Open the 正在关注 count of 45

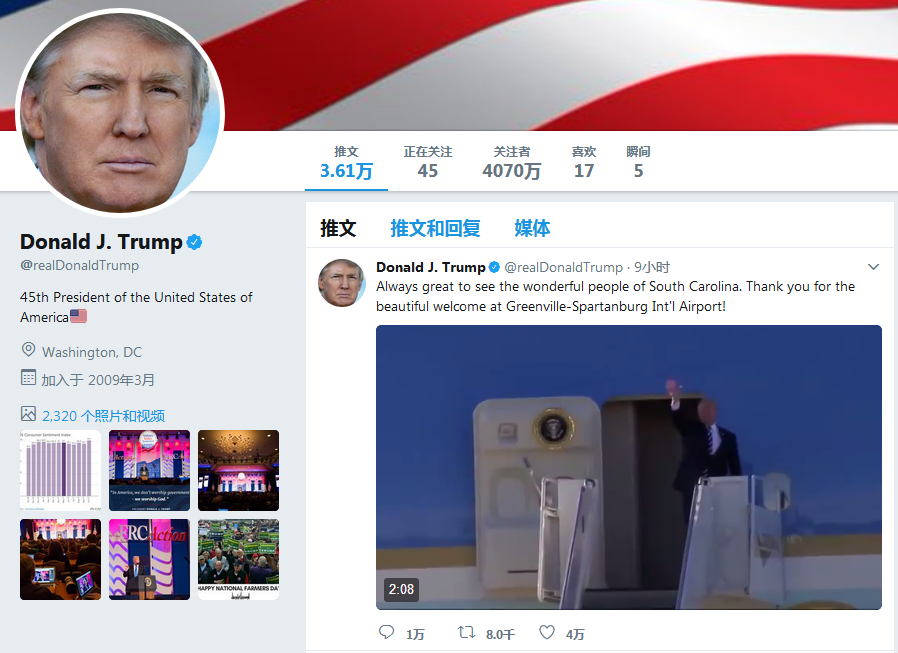coord(428,162)
